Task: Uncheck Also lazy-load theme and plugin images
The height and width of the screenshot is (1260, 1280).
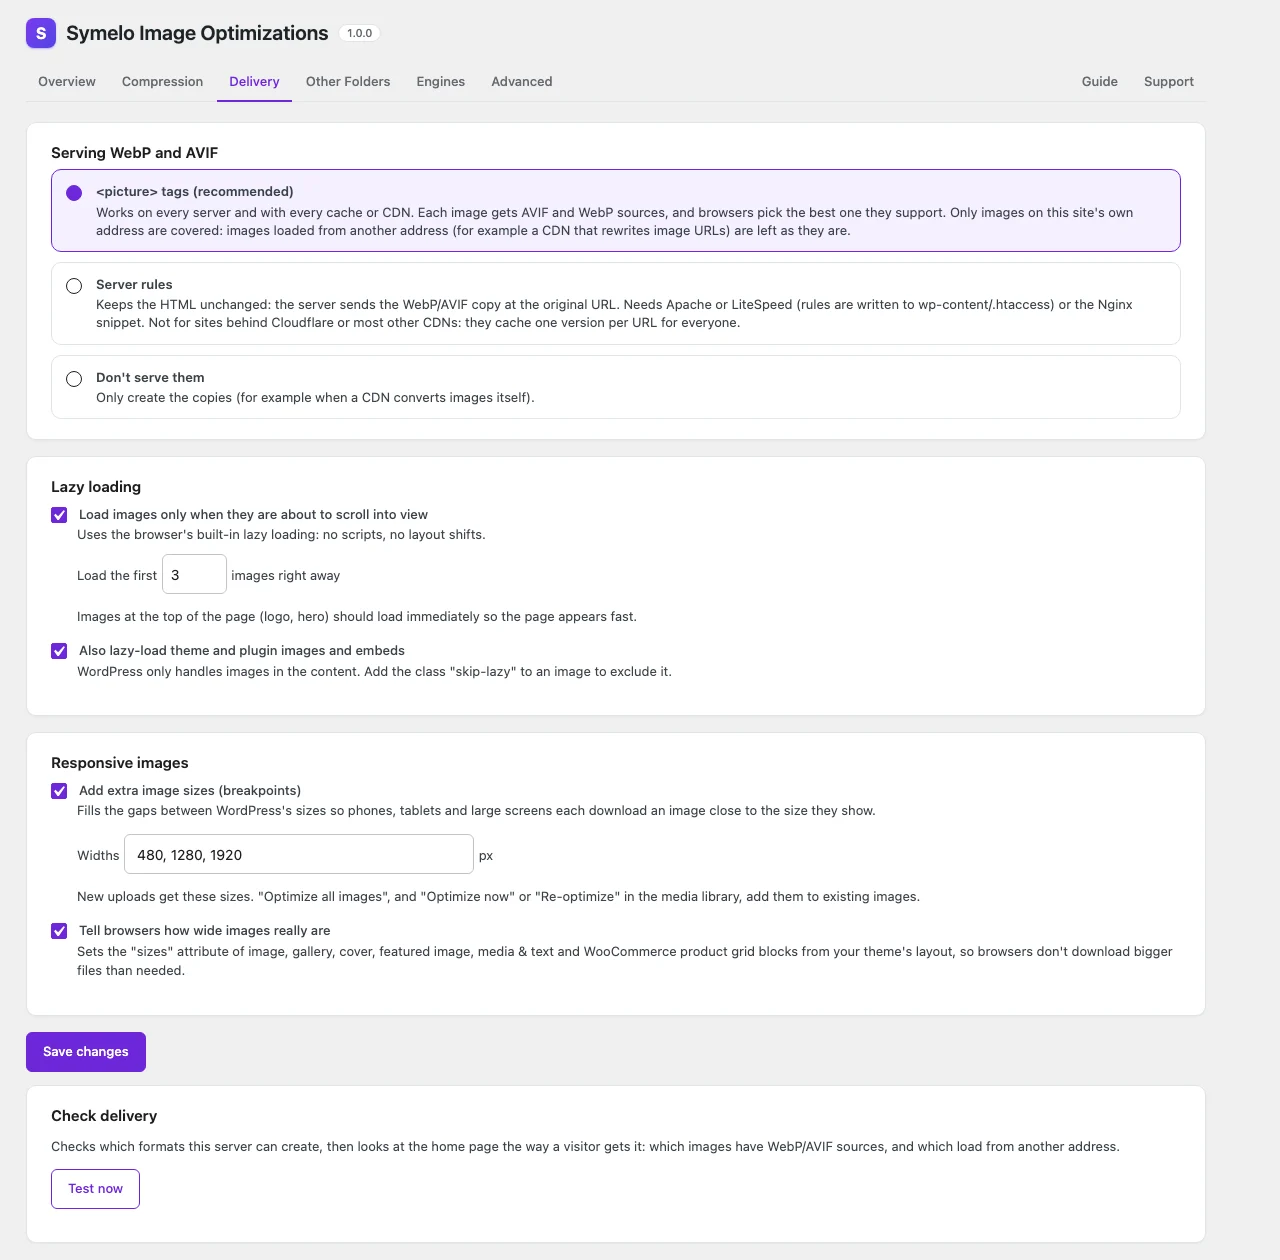Action: point(59,651)
